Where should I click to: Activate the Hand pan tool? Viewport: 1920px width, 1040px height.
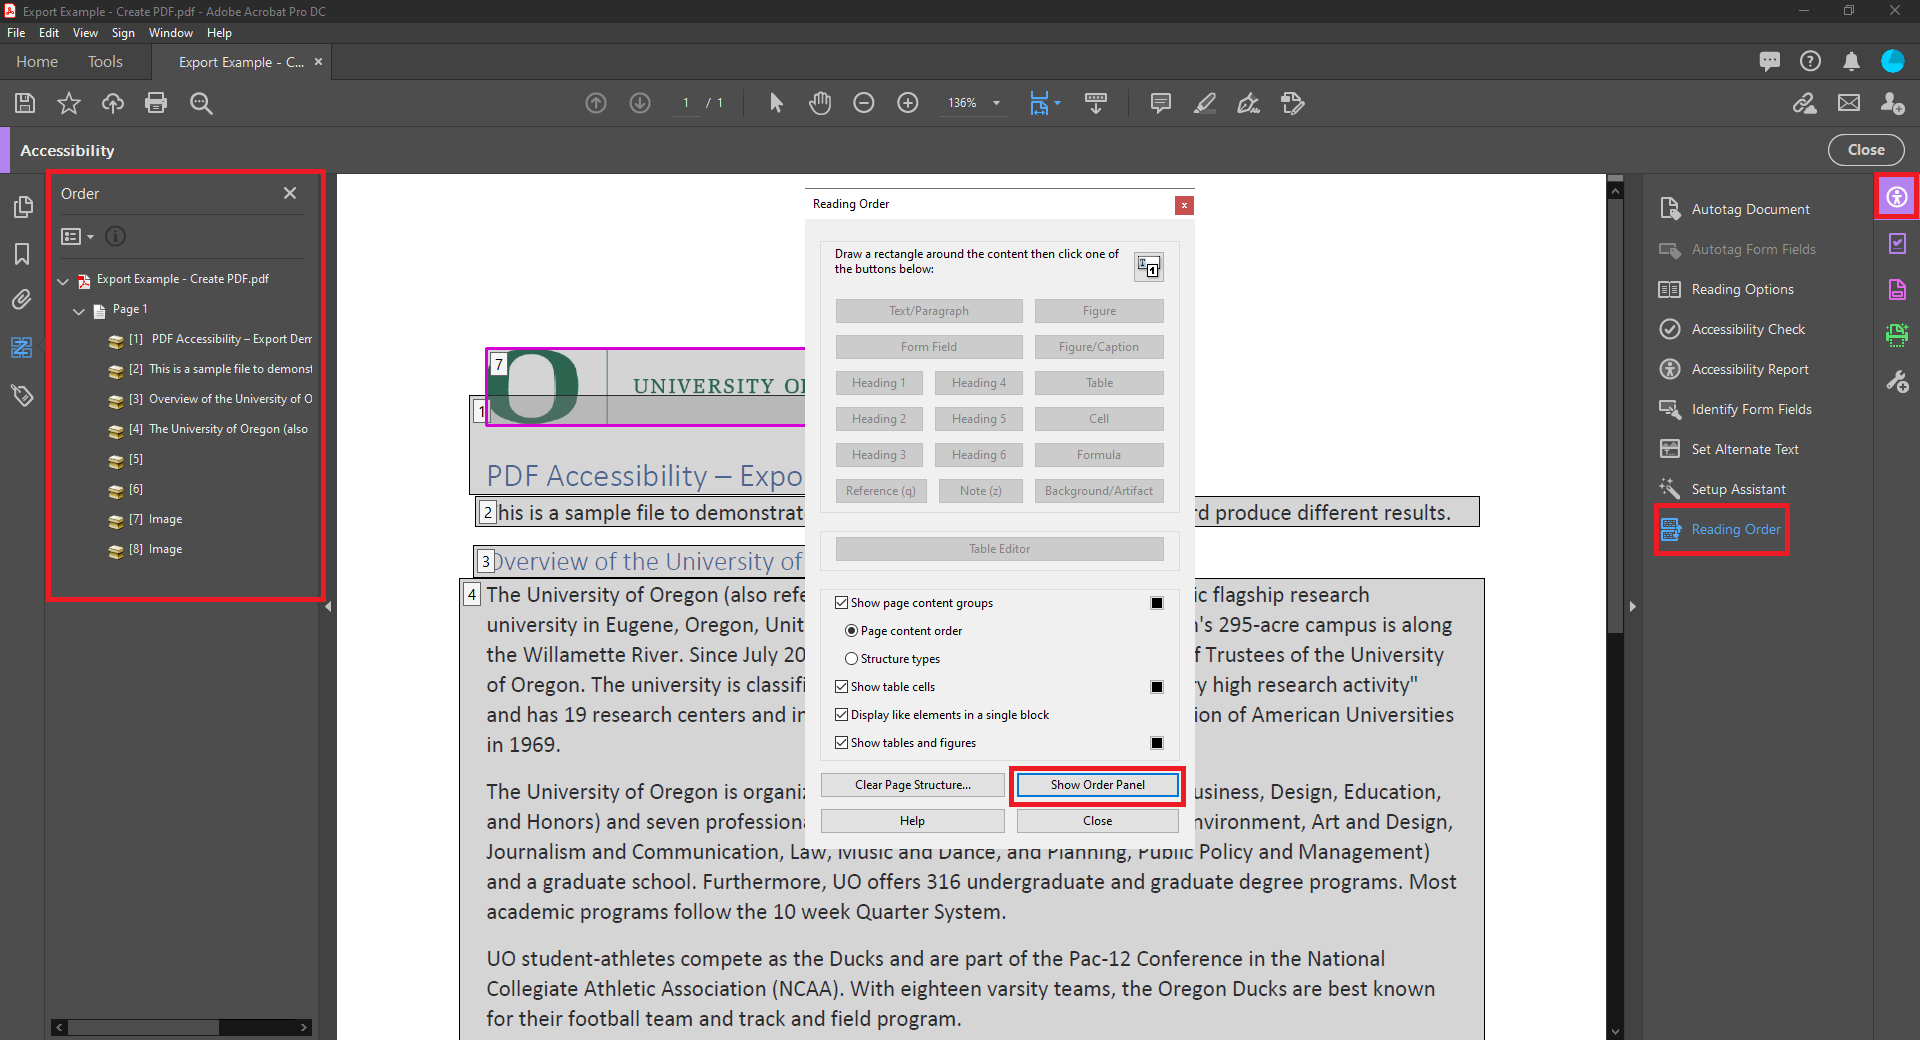(820, 103)
